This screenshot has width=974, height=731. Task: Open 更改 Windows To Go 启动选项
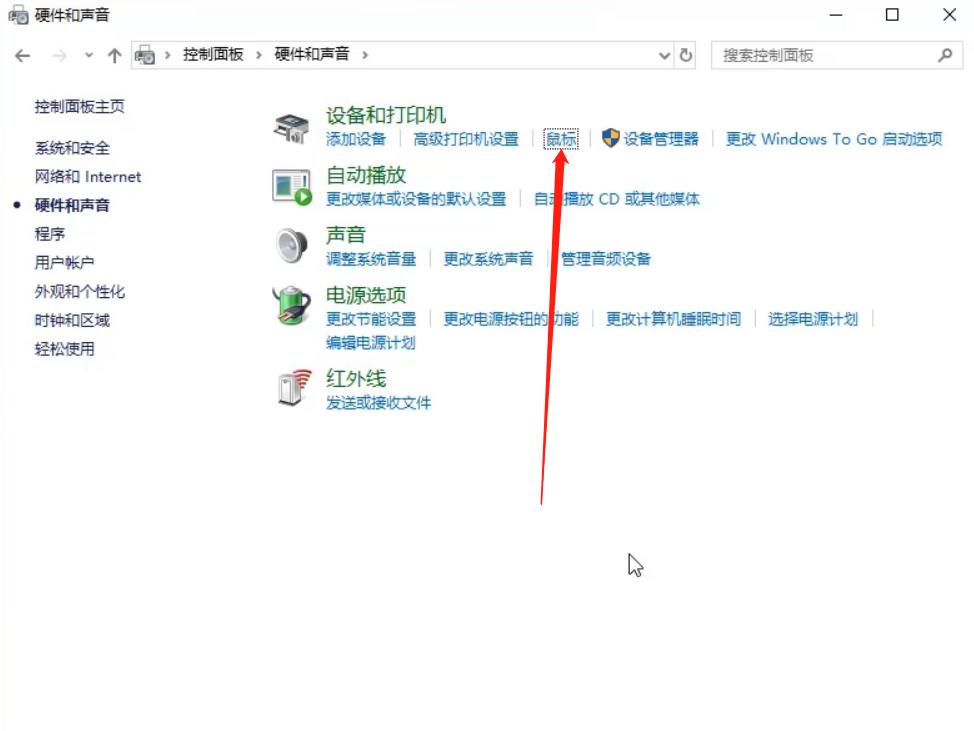(x=834, y=139)
